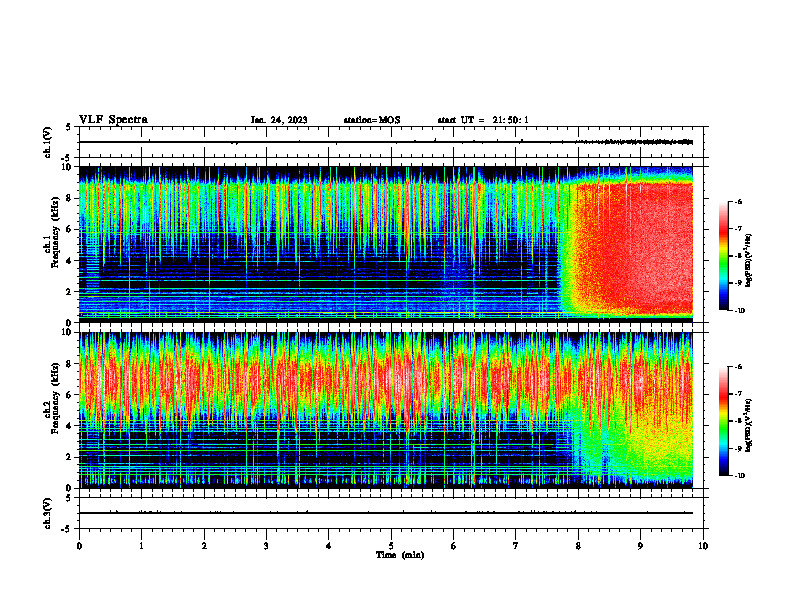Click the ch.2 colorbar log(PSD) unit label
Screen dimensions: 792x612
749,425
